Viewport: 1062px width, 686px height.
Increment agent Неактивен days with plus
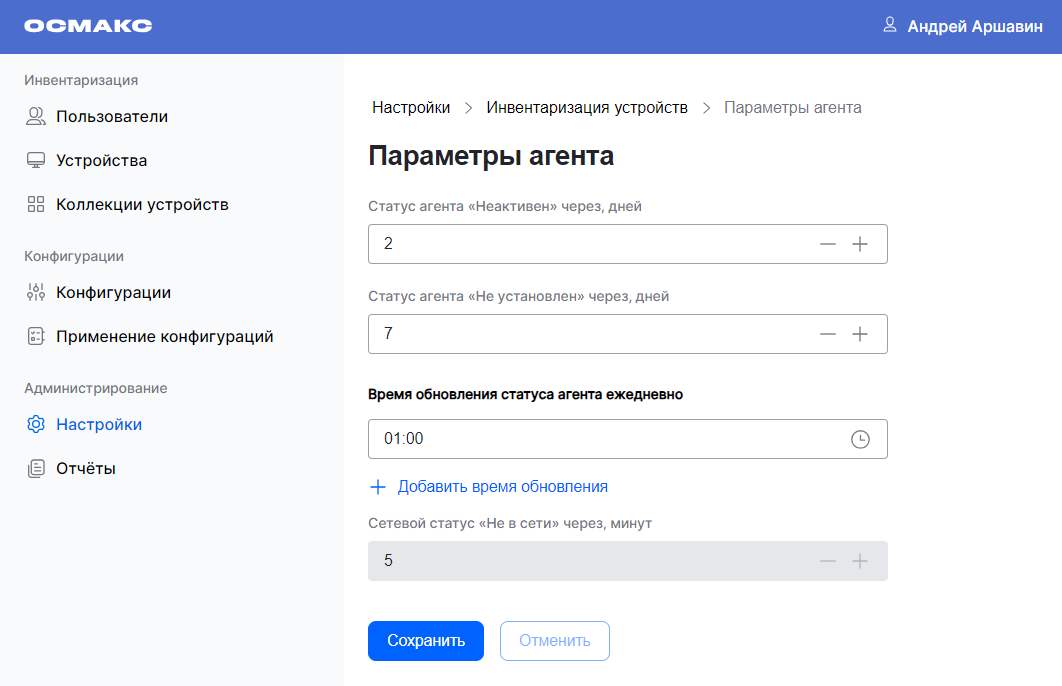tap(861, 243)
